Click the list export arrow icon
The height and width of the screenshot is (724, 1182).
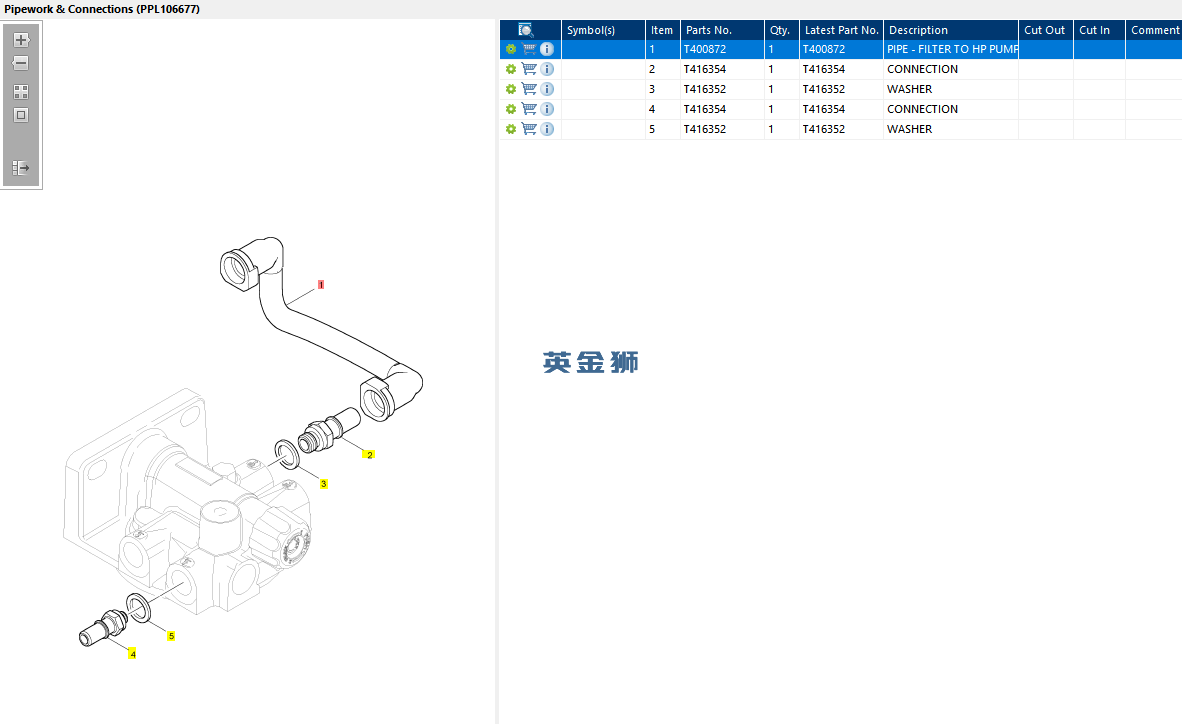coord(21,167)
